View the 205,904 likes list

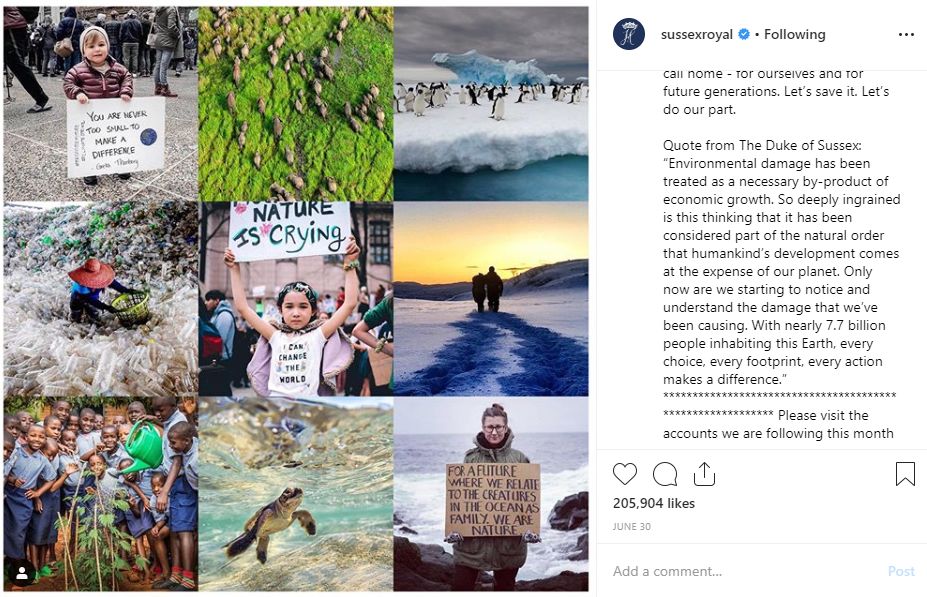click(x=653, y=503)
